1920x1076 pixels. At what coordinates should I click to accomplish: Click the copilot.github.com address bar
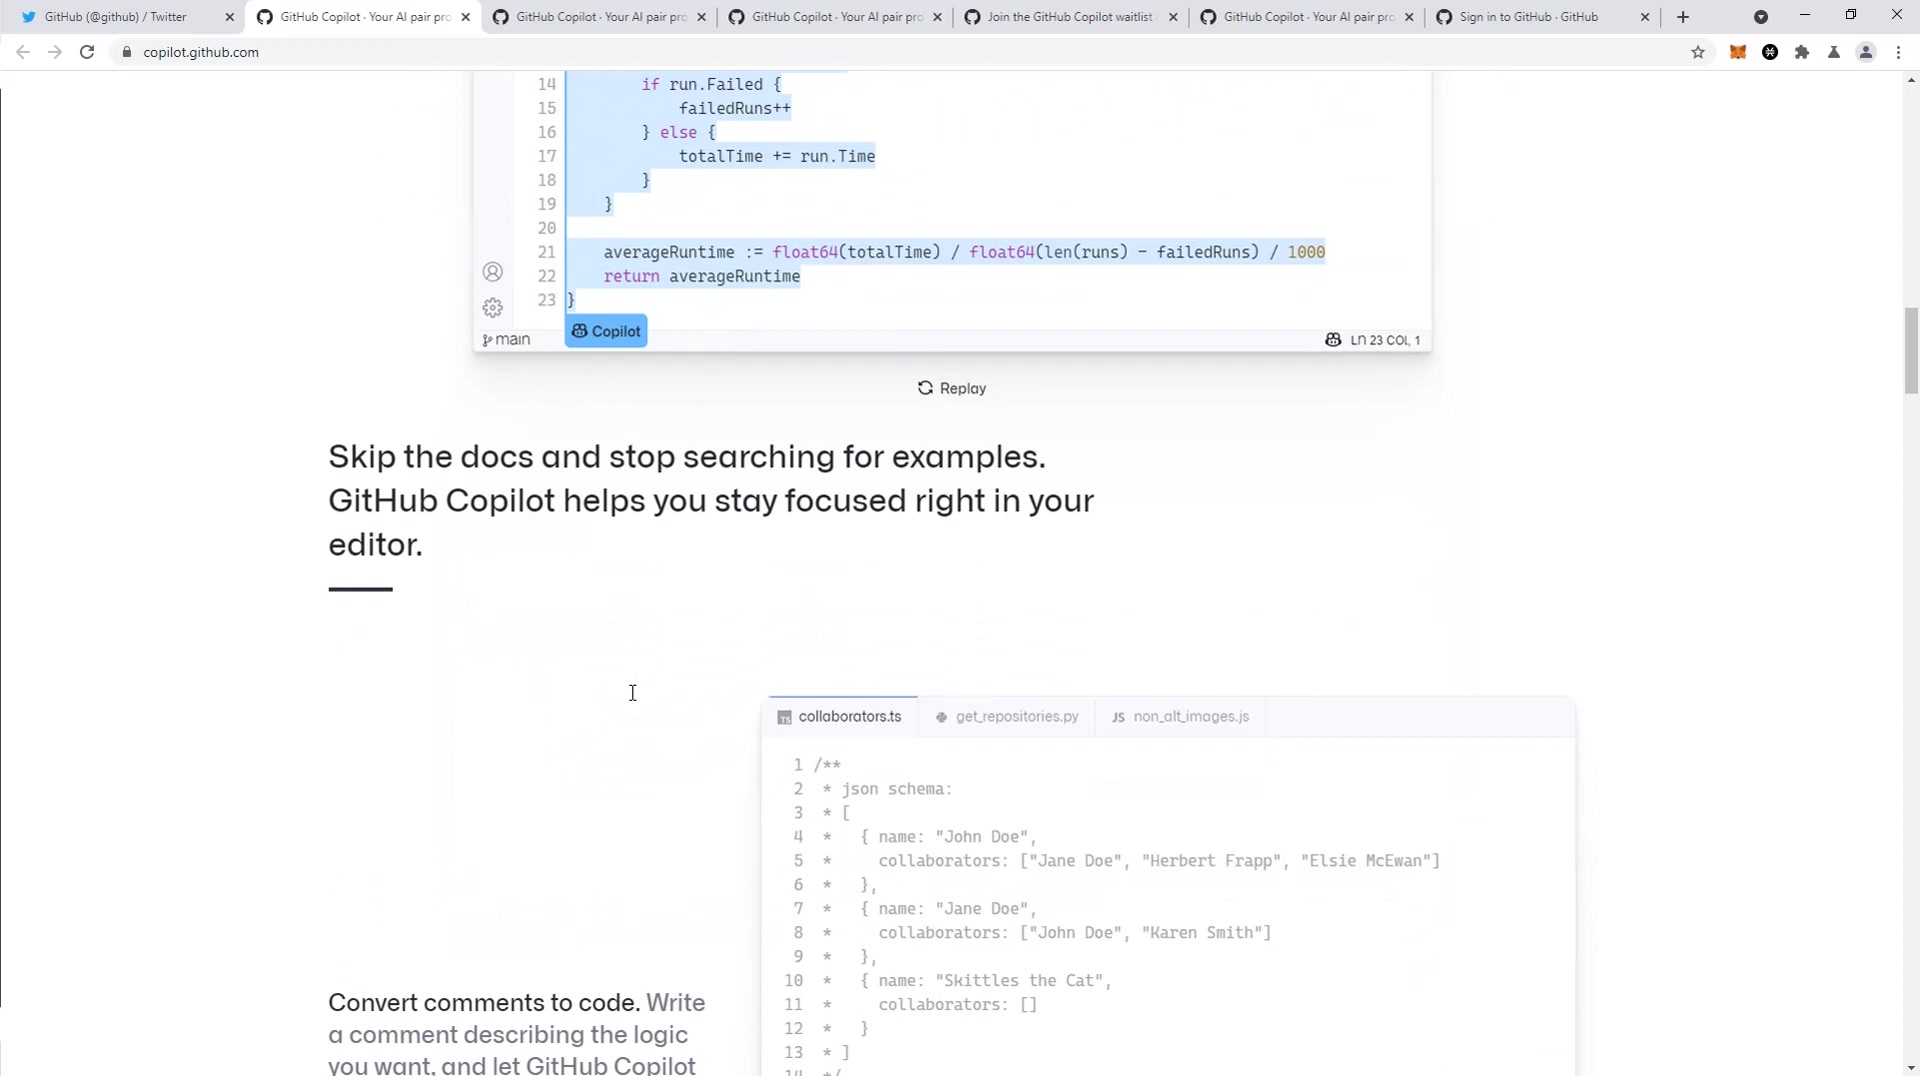click(900, 52)
